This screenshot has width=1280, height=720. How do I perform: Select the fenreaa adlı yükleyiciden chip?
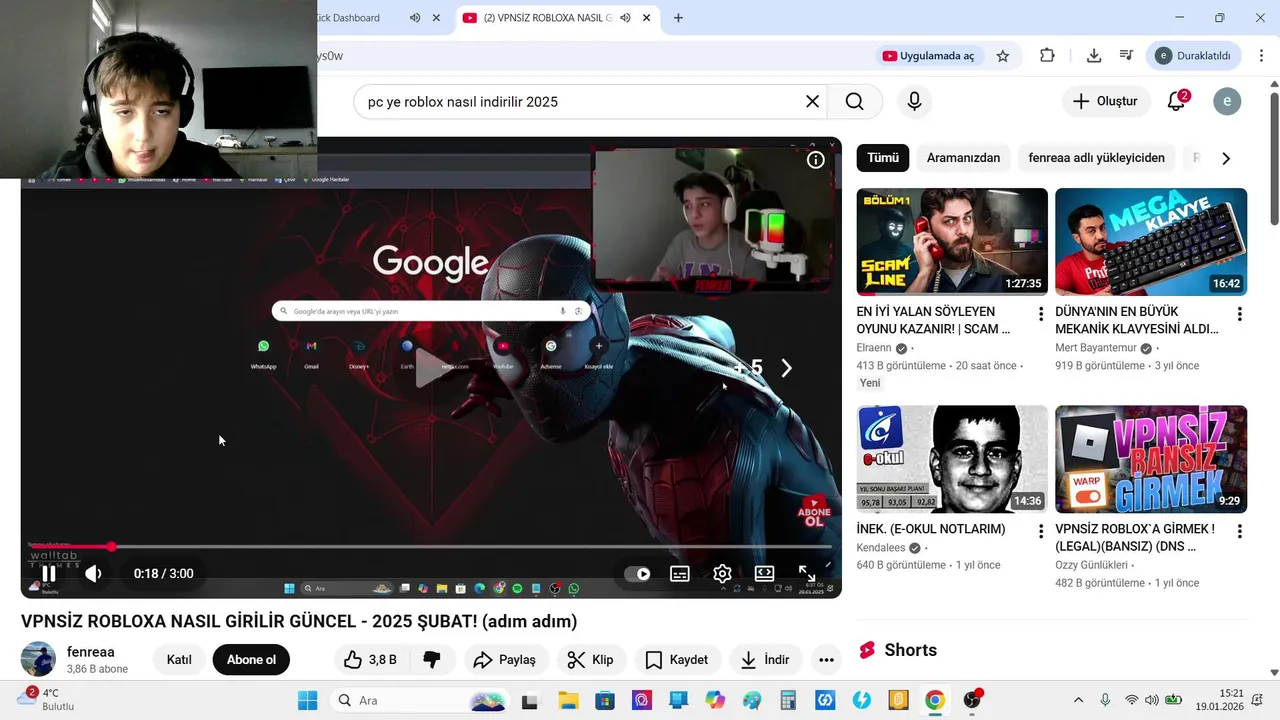click(x=1096, y=158)
